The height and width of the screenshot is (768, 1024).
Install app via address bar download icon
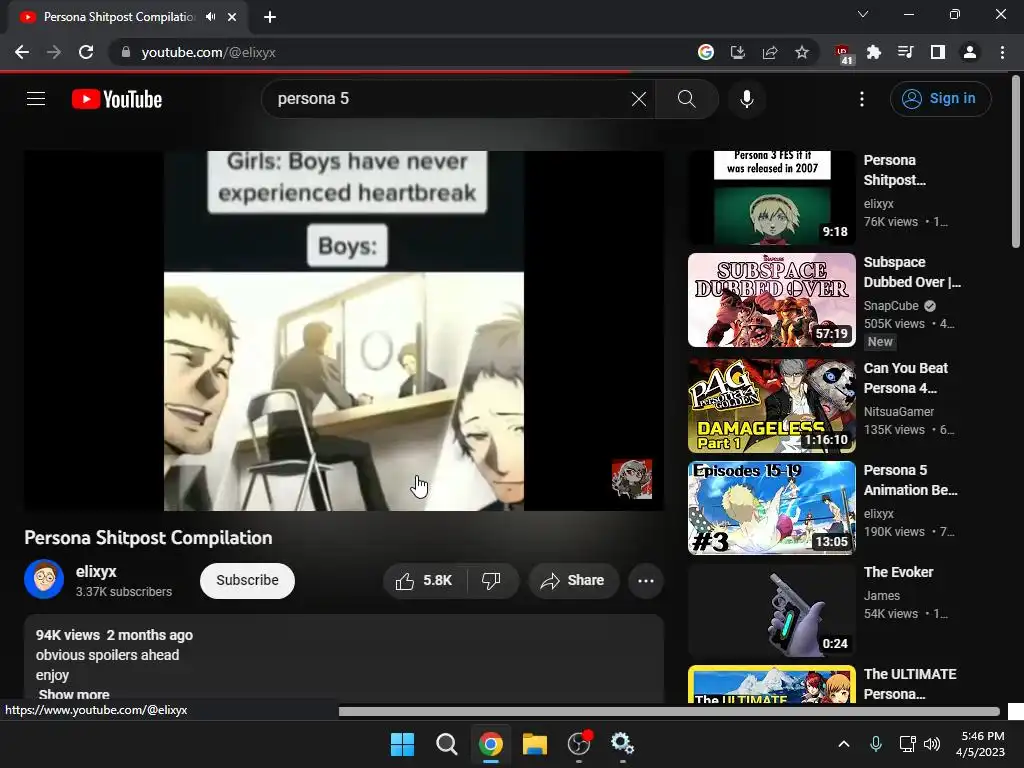738,52
